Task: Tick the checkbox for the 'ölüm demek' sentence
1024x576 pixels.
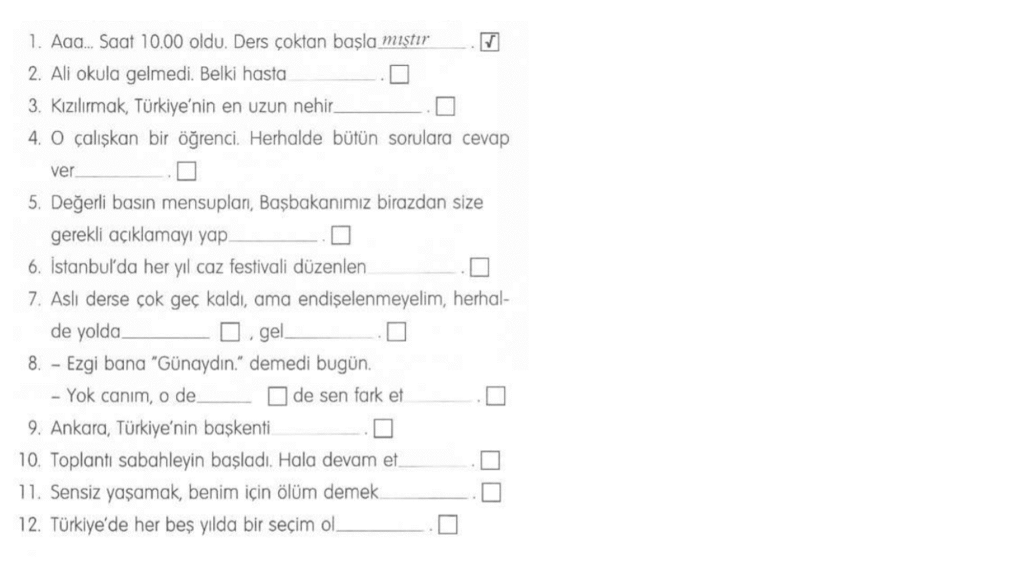Action: (x=490, y=492)
